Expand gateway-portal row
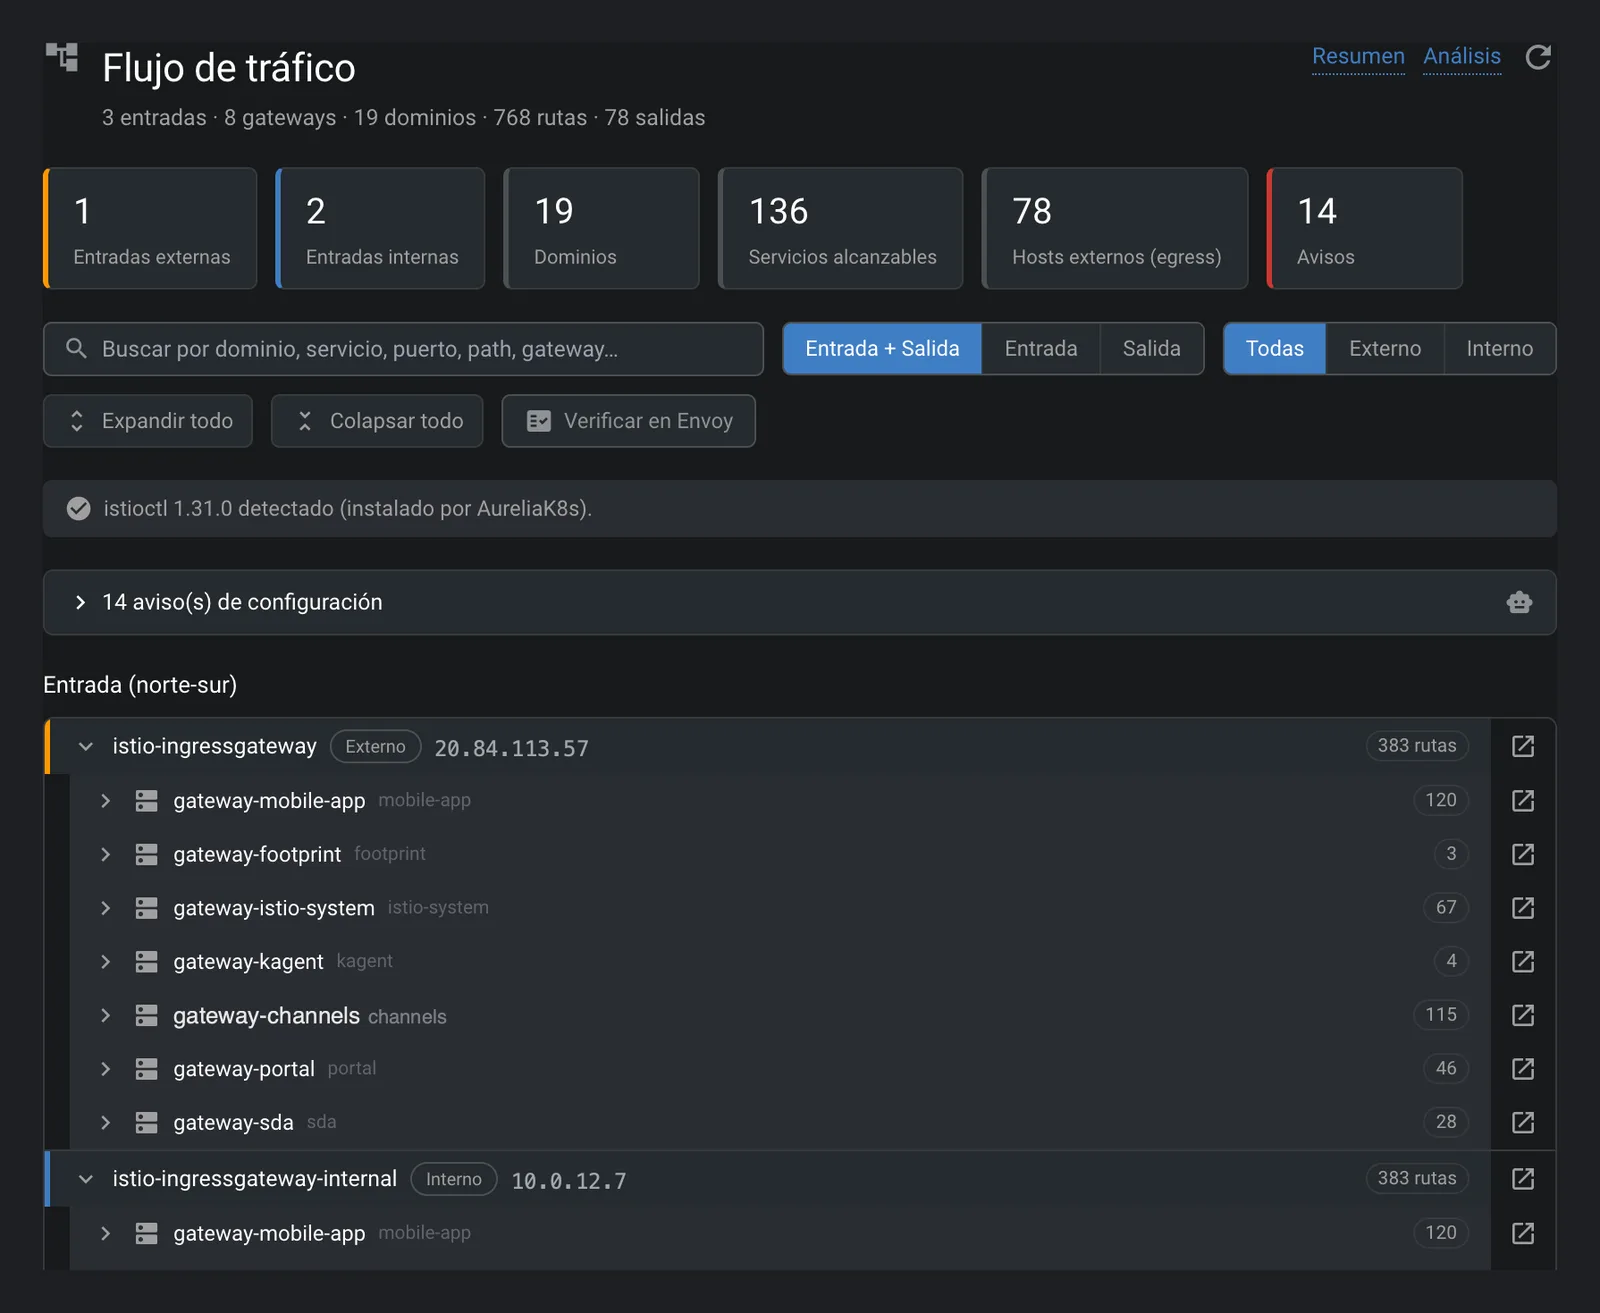 [x=105, y=1069]
